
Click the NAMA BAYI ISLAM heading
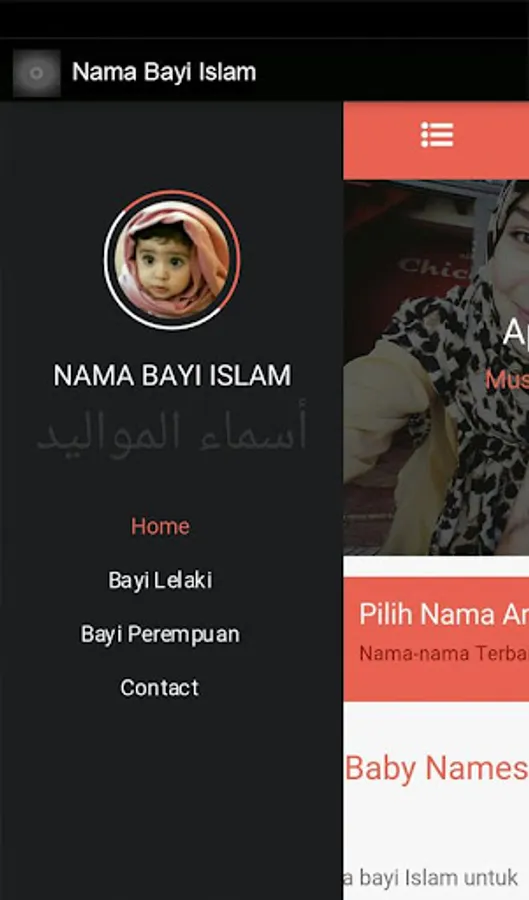point(172,375)
